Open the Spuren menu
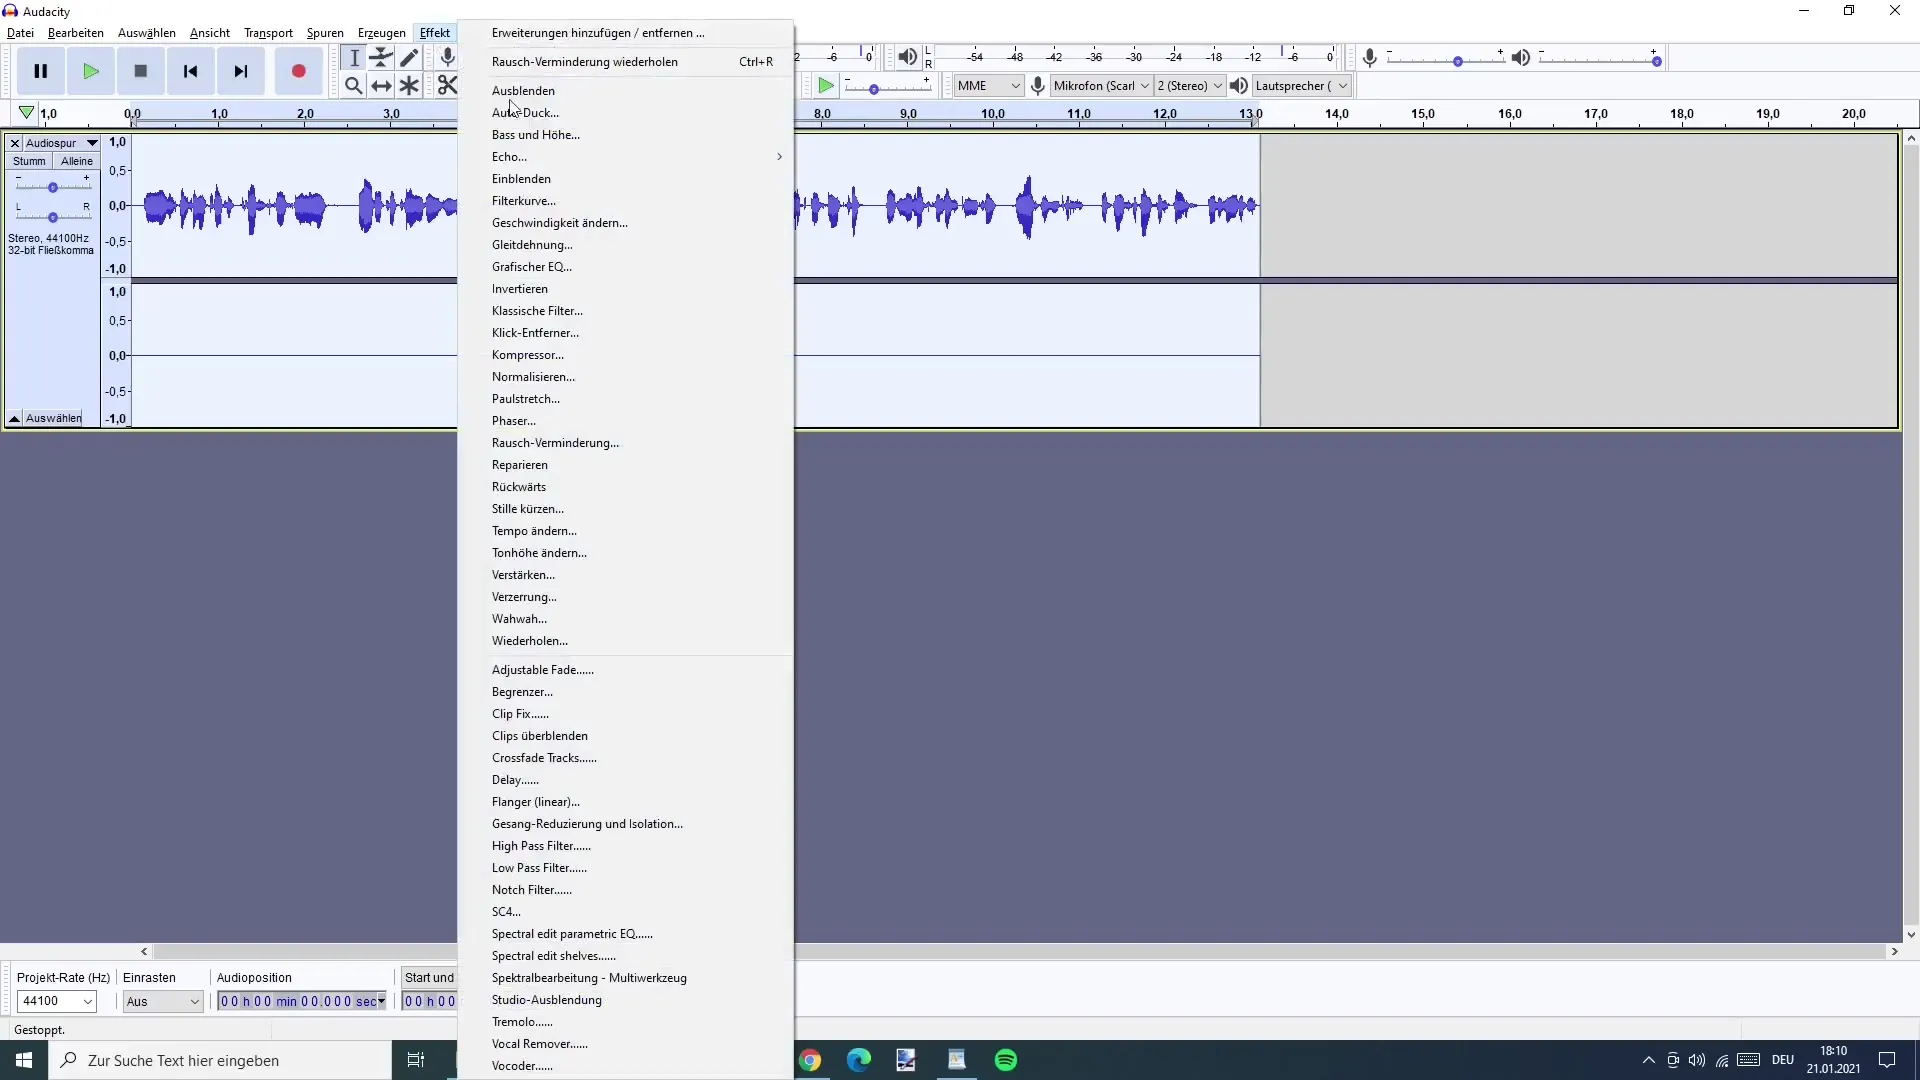Image resolution: width=1920 pixels, height=1080 pixels. [x=325, y=33]
